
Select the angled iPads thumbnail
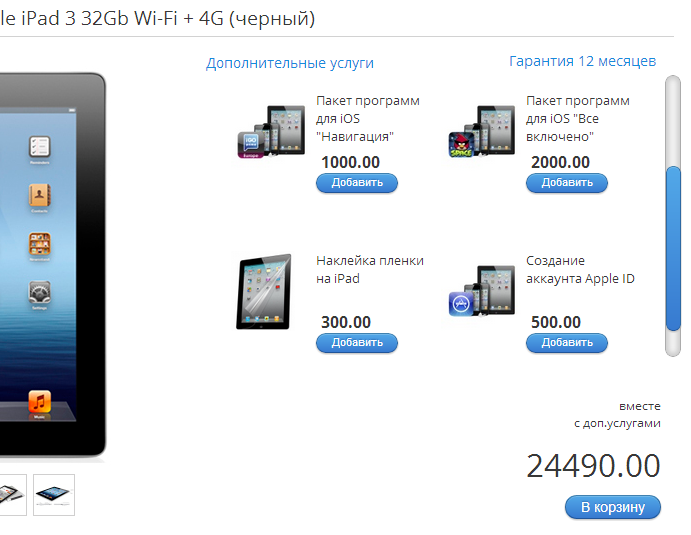[x=12, y=494]
